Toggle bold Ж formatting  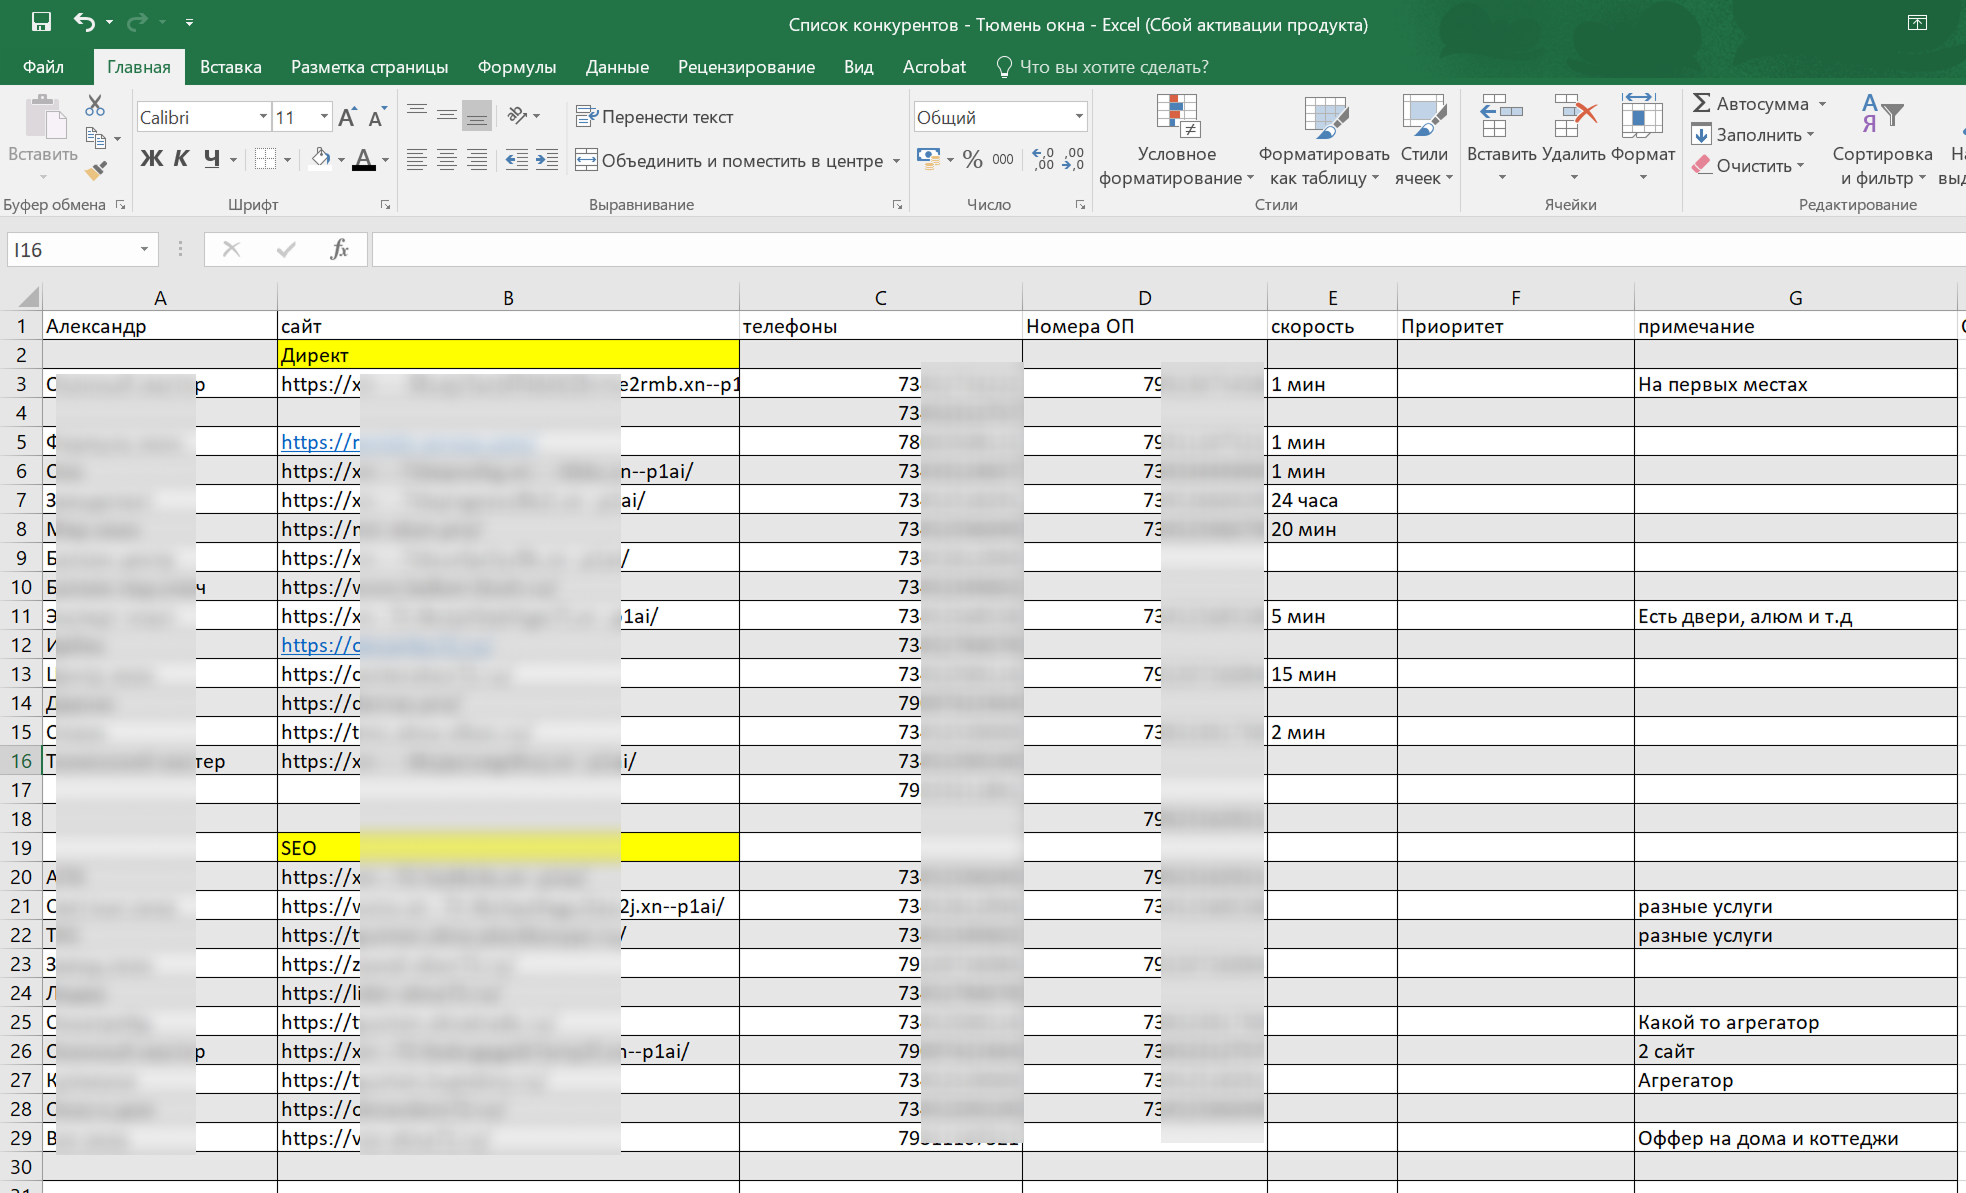click(151, 159)
